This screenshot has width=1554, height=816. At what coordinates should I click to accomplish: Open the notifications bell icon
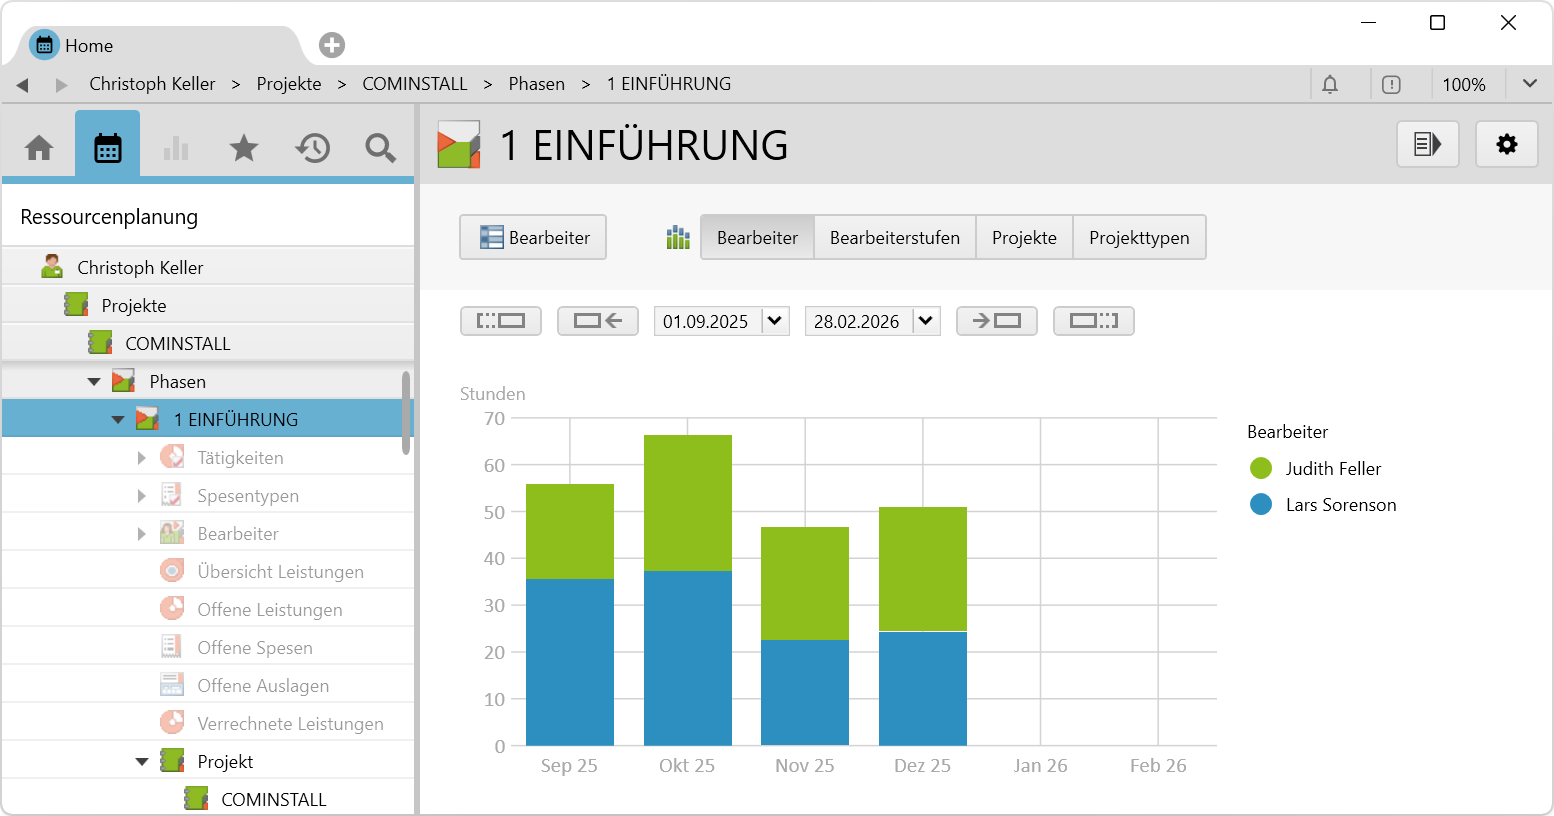[x=1330, y=85]
